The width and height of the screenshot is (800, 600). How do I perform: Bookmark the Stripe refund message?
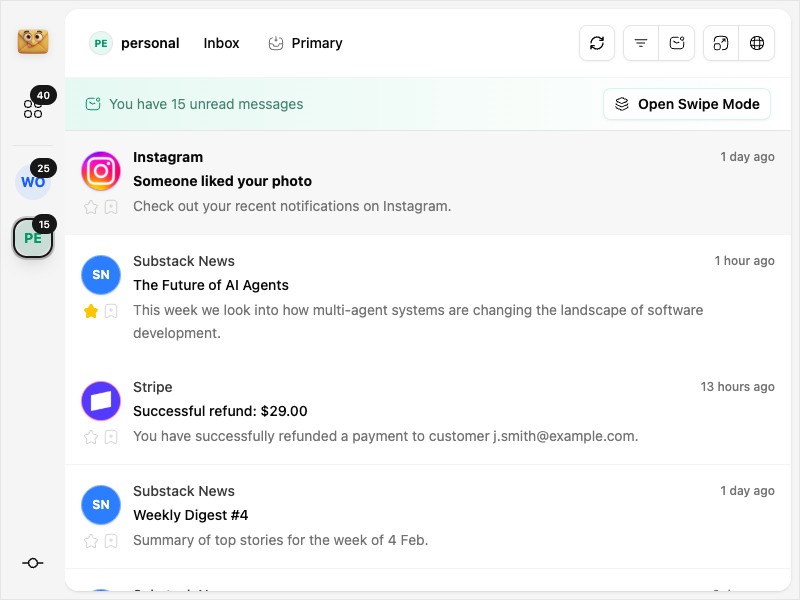coord(111,437)
